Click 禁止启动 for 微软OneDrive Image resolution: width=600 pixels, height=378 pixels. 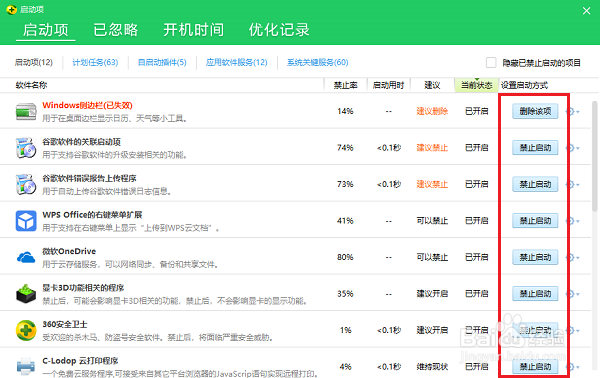tap(535, 257)
